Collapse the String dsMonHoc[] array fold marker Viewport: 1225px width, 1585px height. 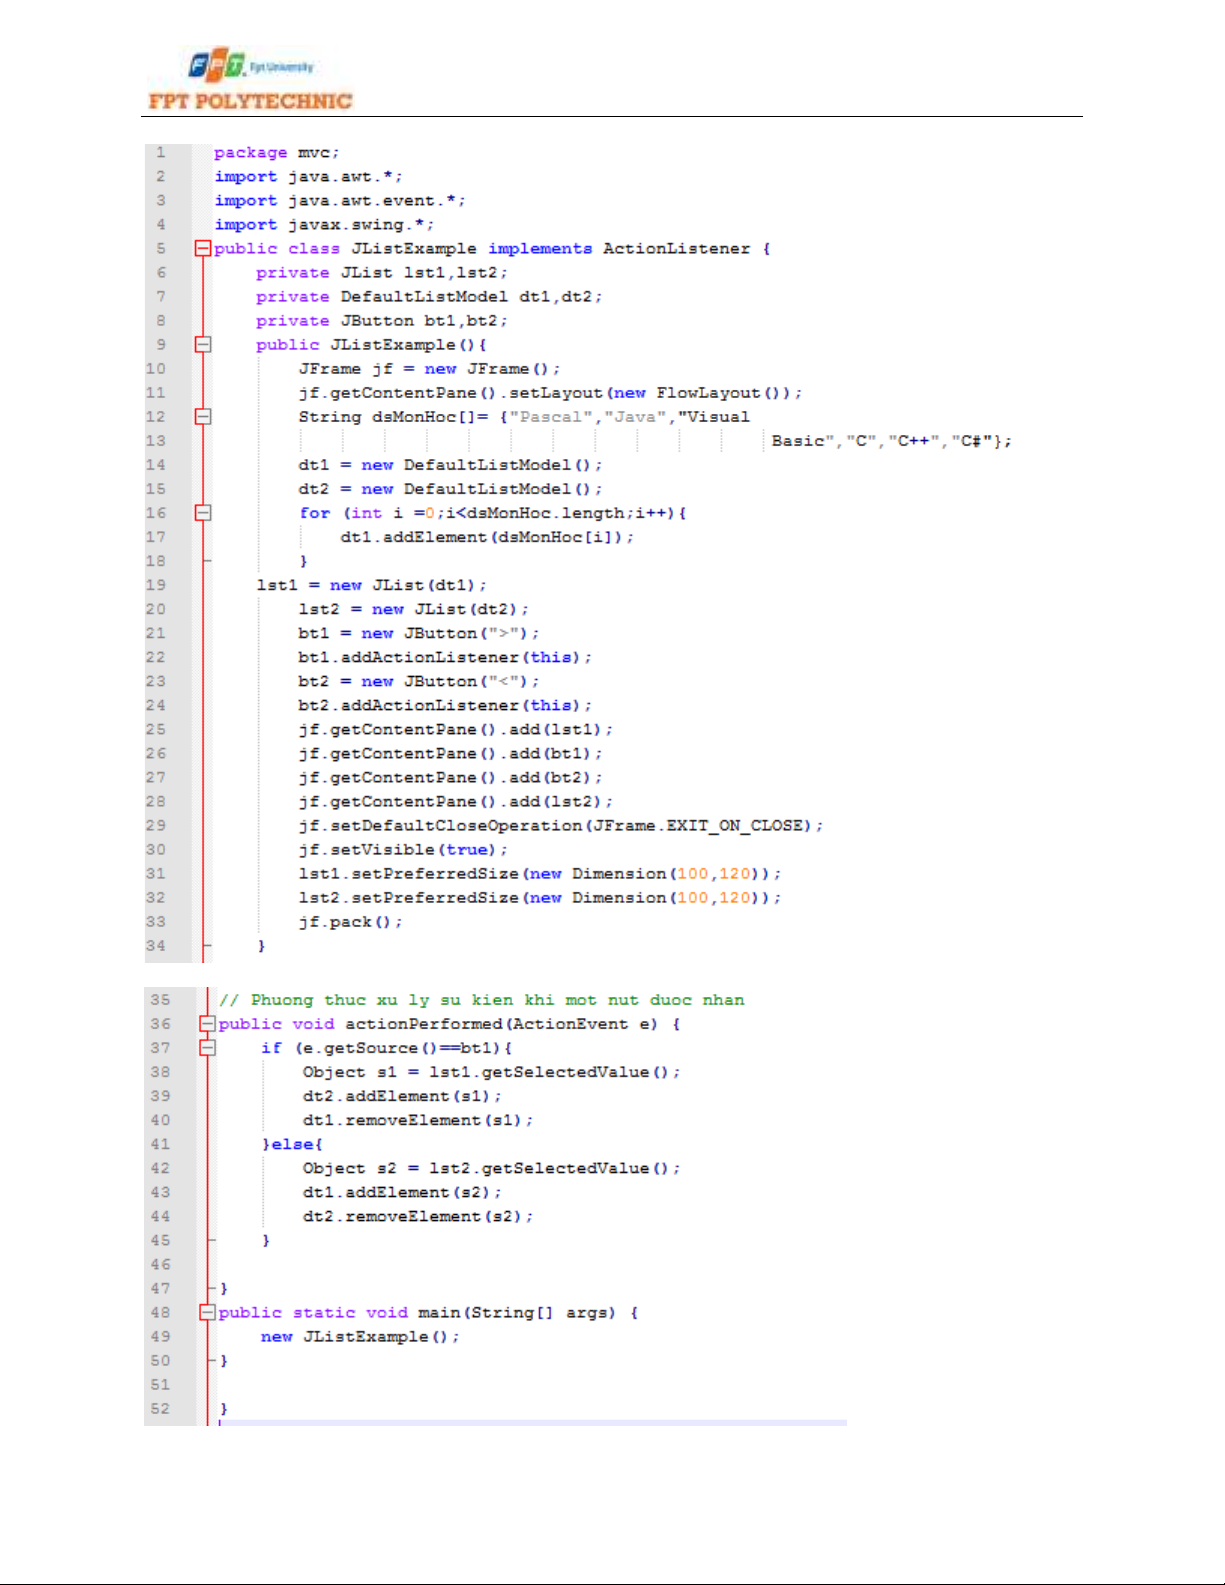click(203, 416)
